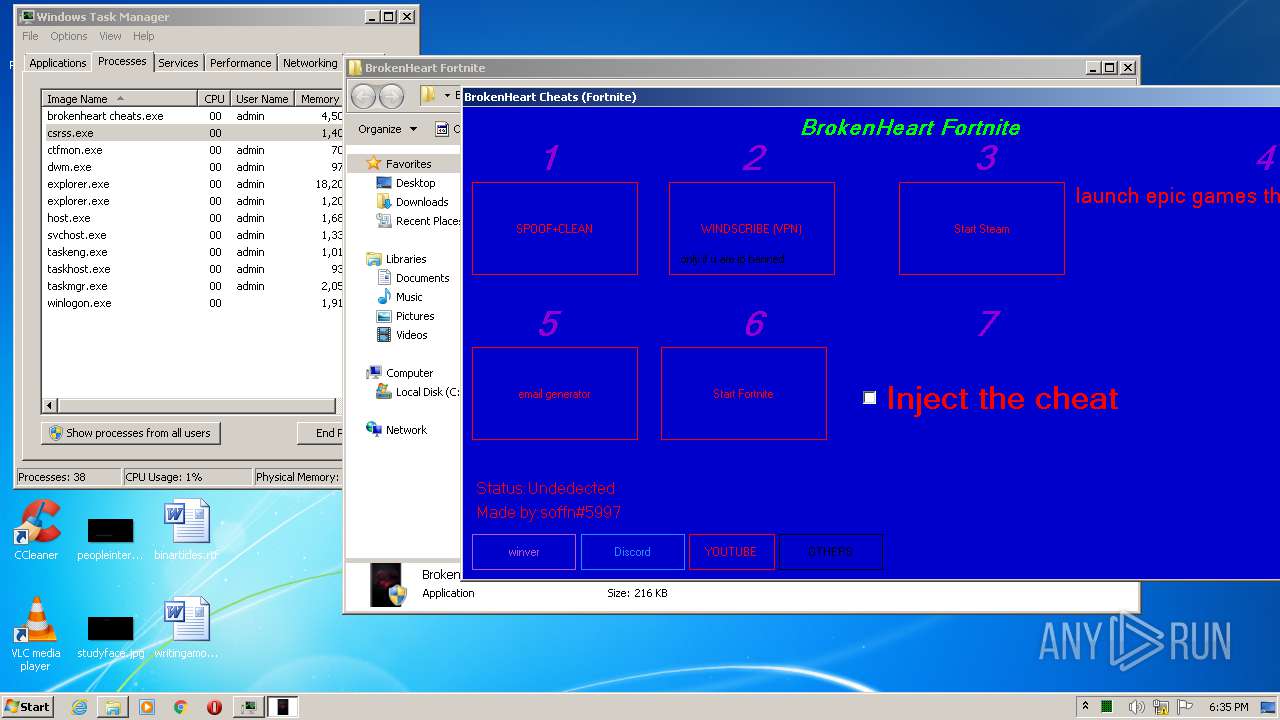Click the Start Fortnite button
This screenshot has height=720, width=1280.
pyautogui.click(x=744, y=393)
